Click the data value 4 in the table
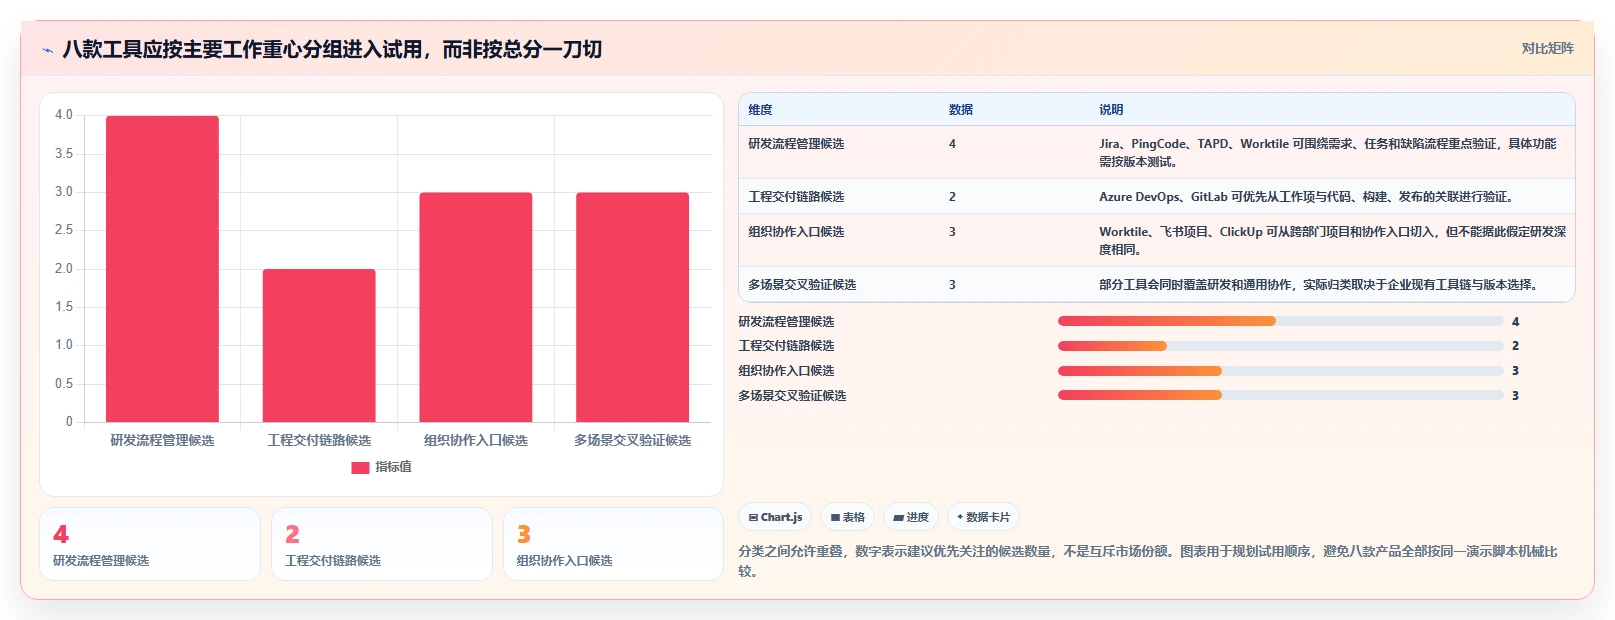1615x620 pixels. coord(952,144)
